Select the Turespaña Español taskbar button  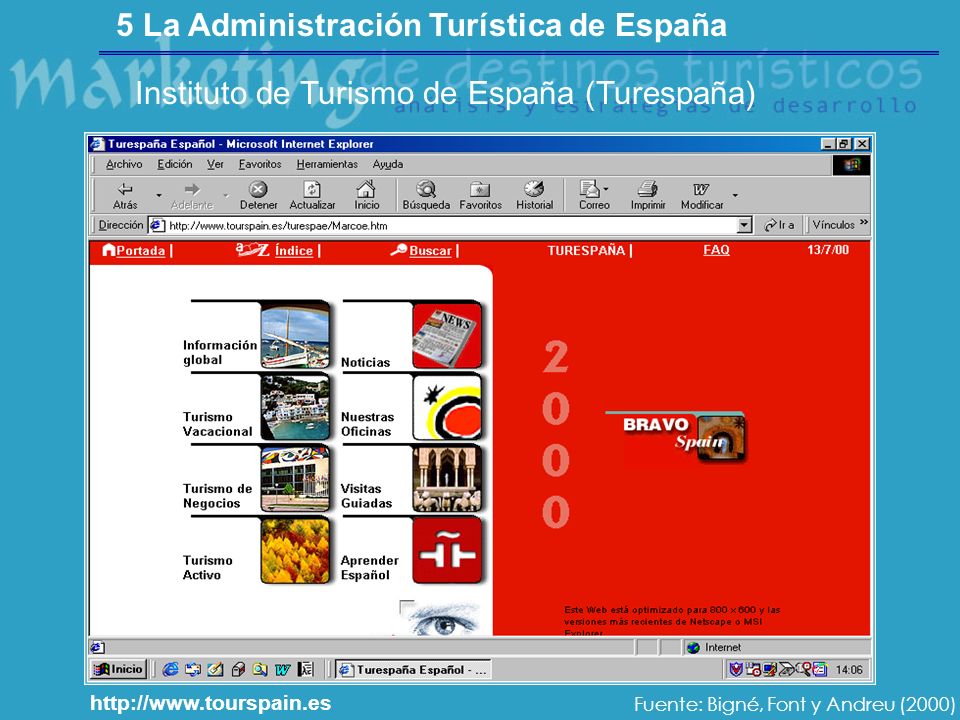pos(413,670)
